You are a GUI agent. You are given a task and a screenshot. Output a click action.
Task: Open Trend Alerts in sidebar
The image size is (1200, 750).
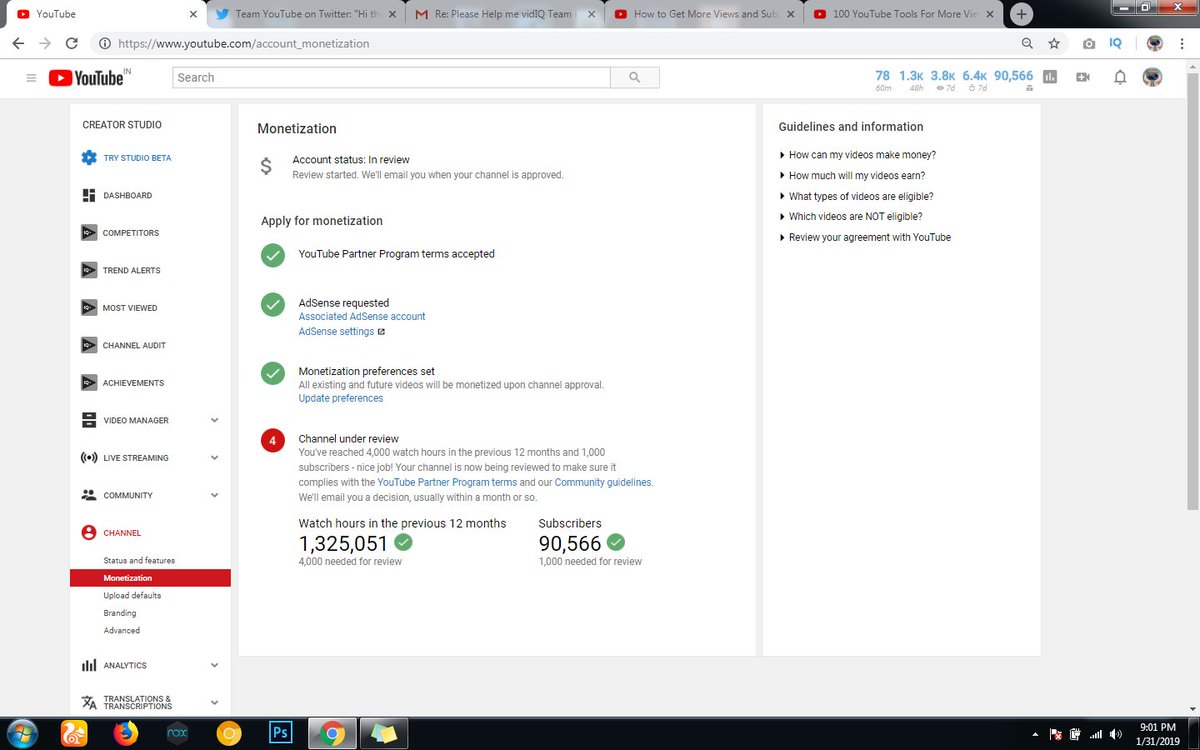120,270
